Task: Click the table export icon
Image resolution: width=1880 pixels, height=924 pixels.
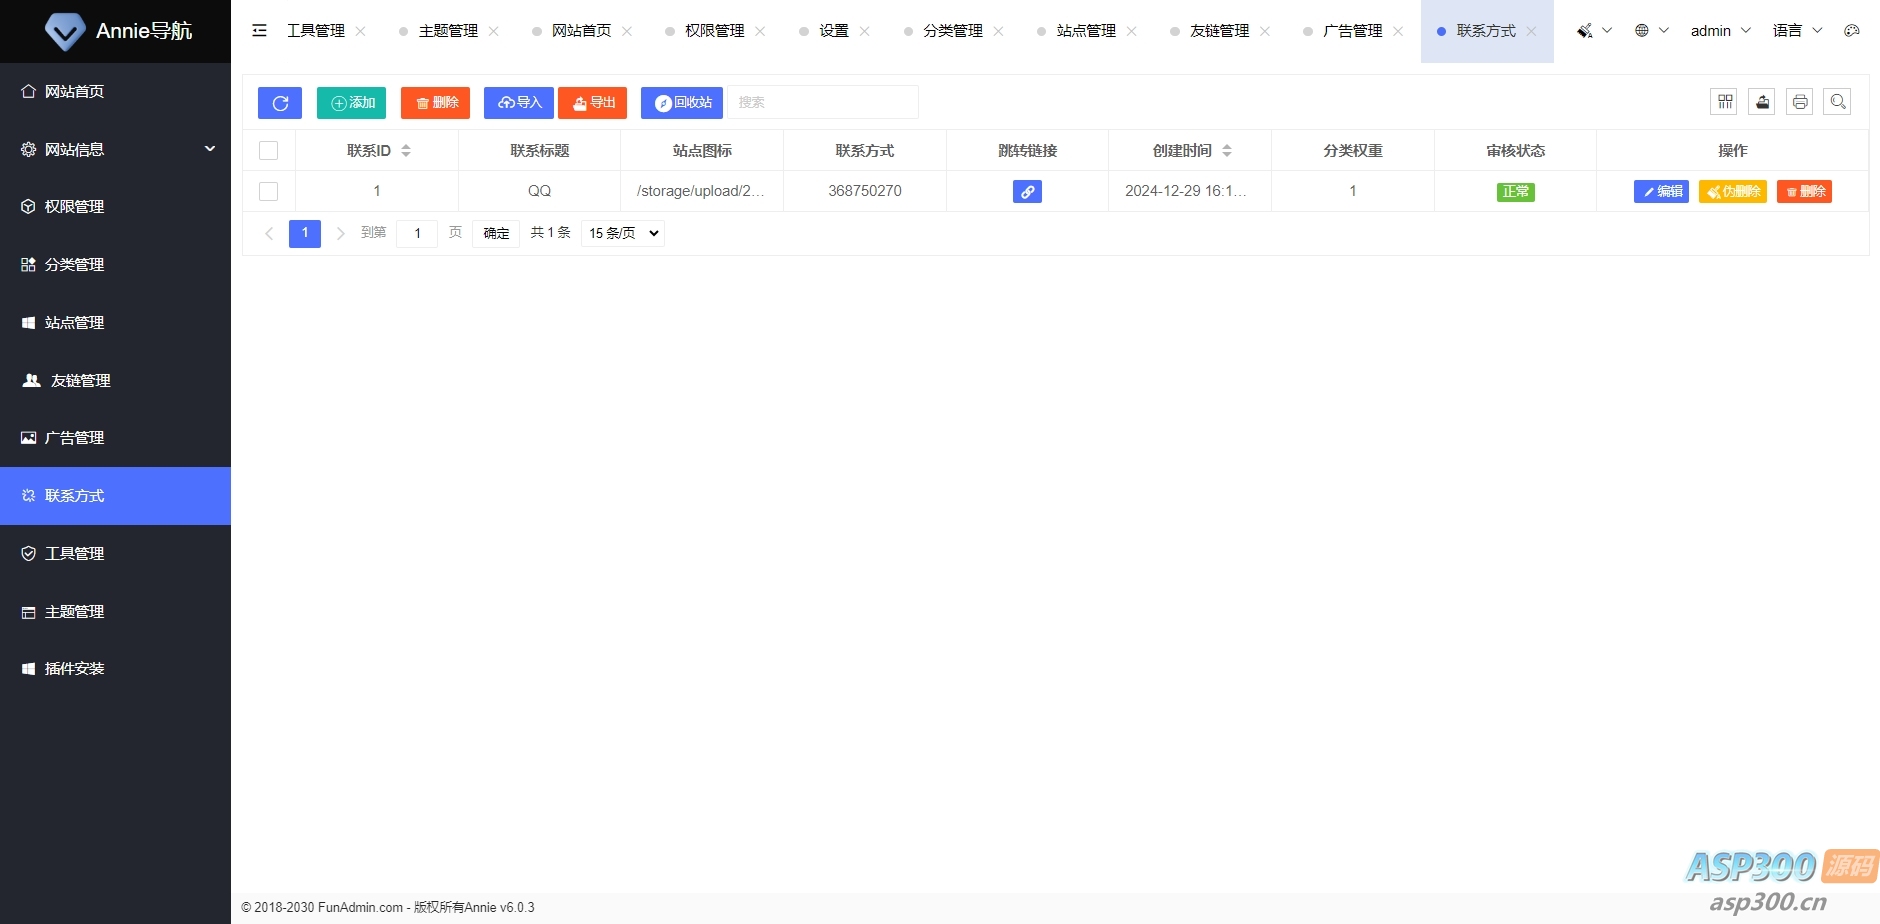Action: click(x=1762, y=102)
